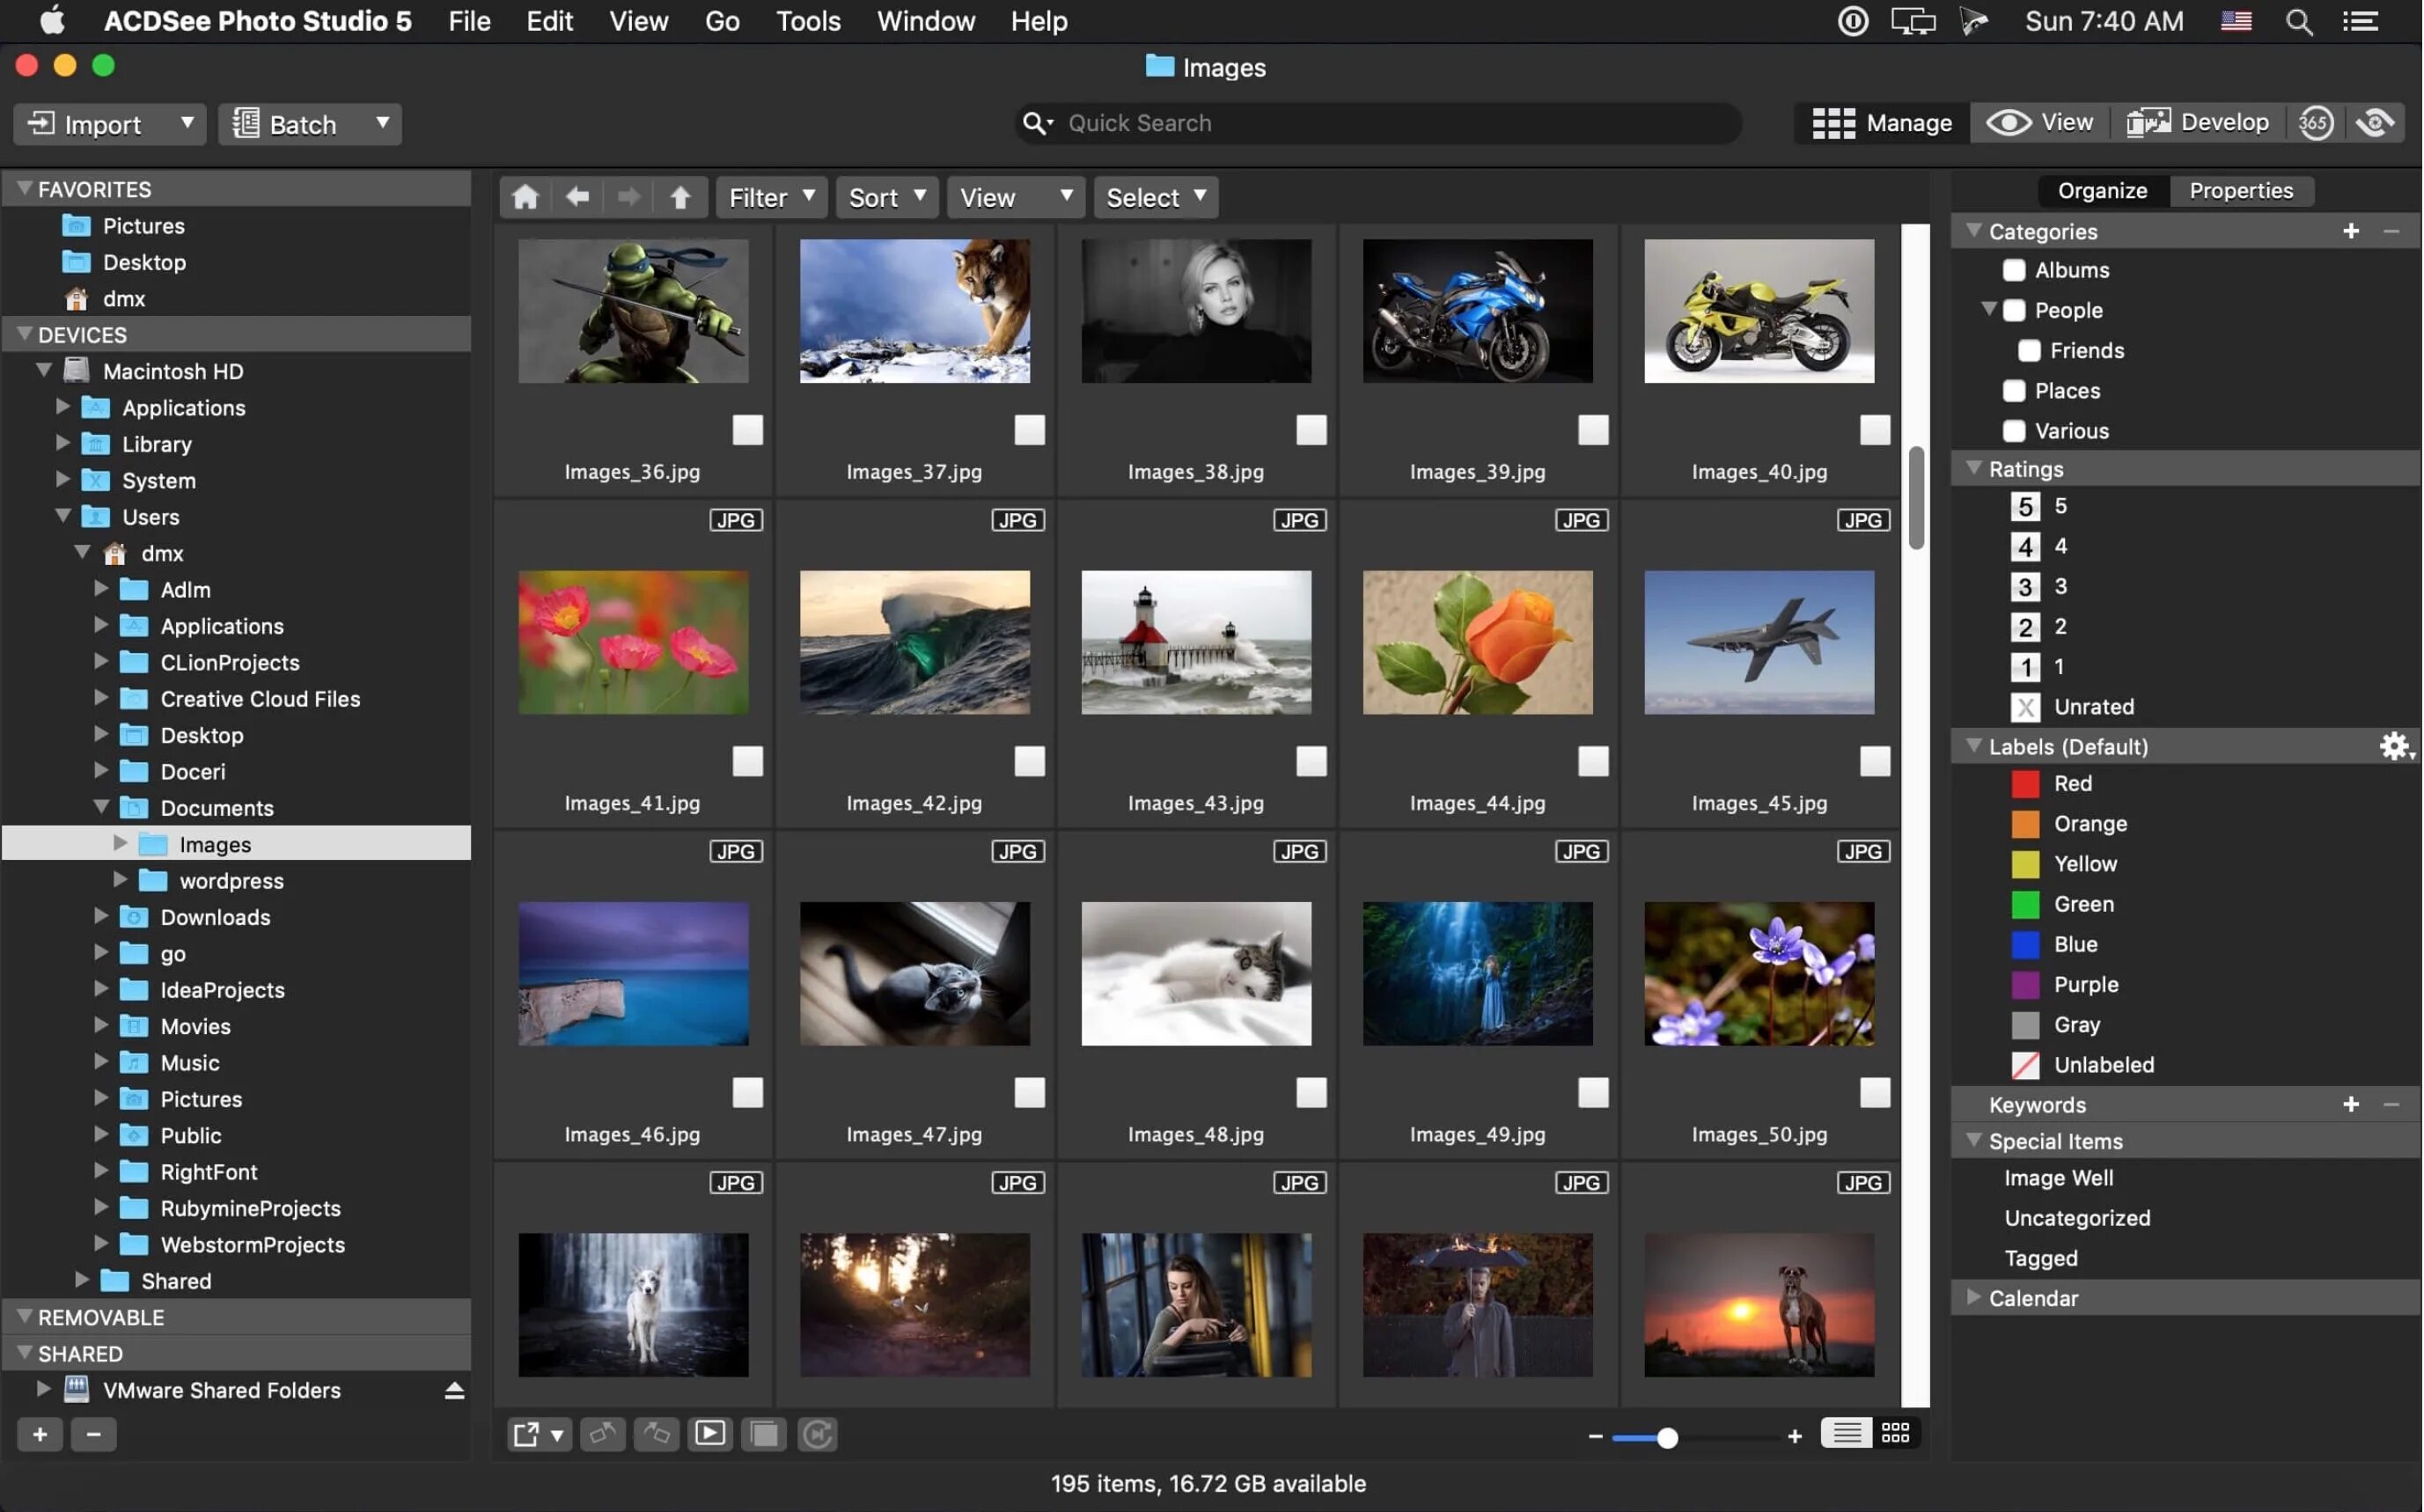Open the external editor share icon

click(x=526, y=1434)
